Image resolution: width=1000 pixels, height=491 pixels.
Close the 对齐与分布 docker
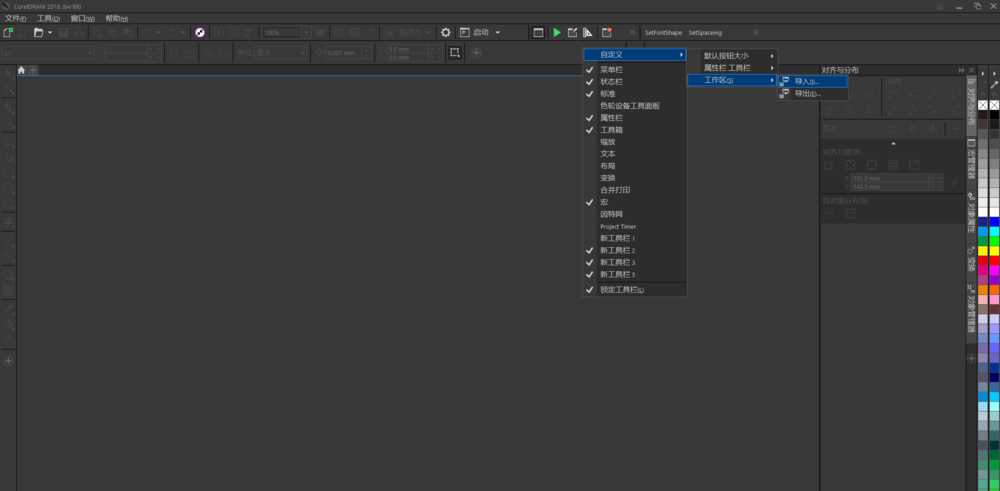971,70
